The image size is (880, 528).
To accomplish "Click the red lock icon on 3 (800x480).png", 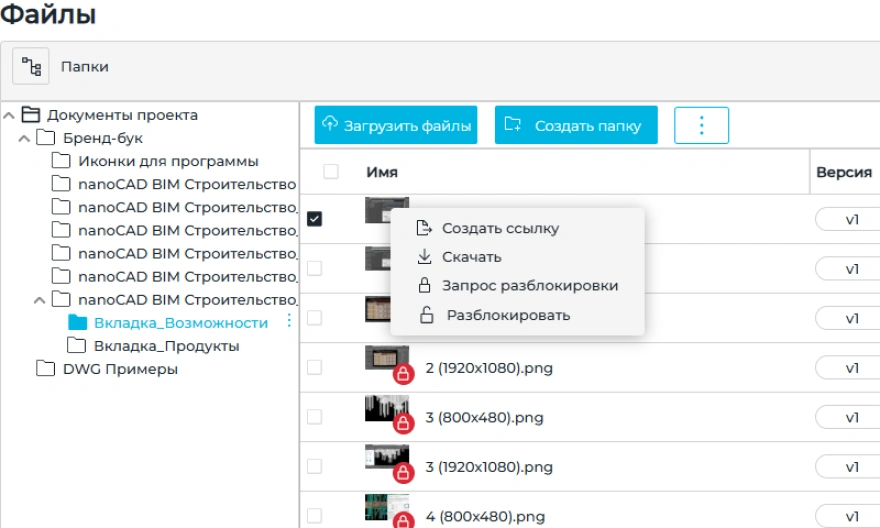I will click(403, 423).
